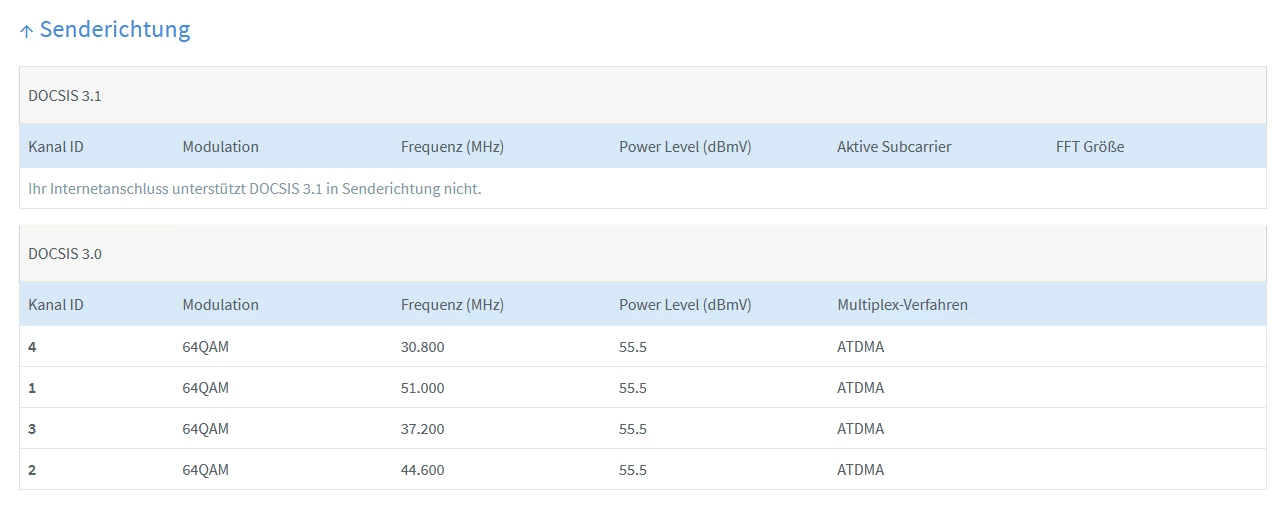Viewport: 1287px width, 506px height.
Task: Click Power Level header in DOCSIS 3.1 table
Action: (x=685, y=147)
